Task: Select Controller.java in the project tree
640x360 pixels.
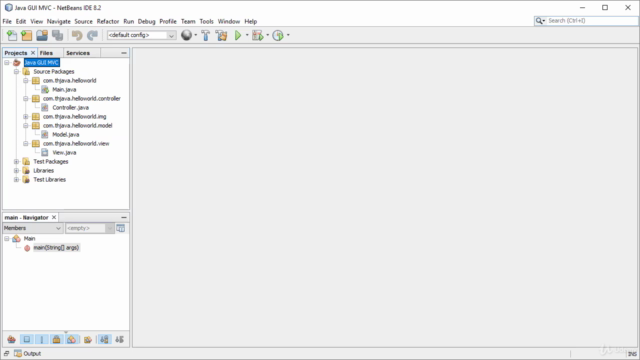Action: pyautogui.click(x=71, y=107)
